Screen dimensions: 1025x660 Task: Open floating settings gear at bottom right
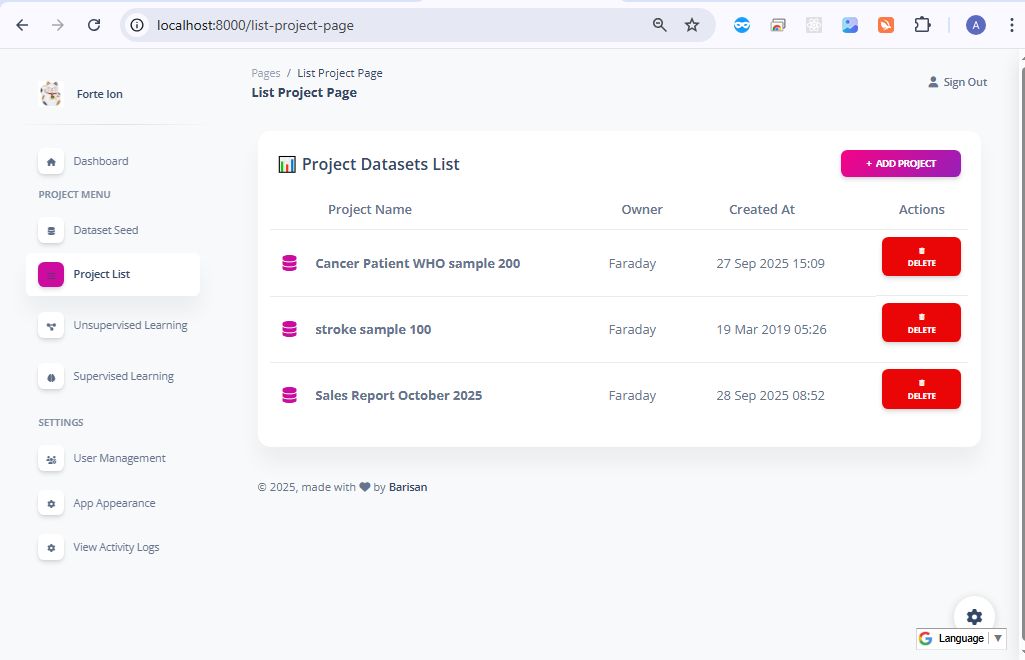pos(974,616)
